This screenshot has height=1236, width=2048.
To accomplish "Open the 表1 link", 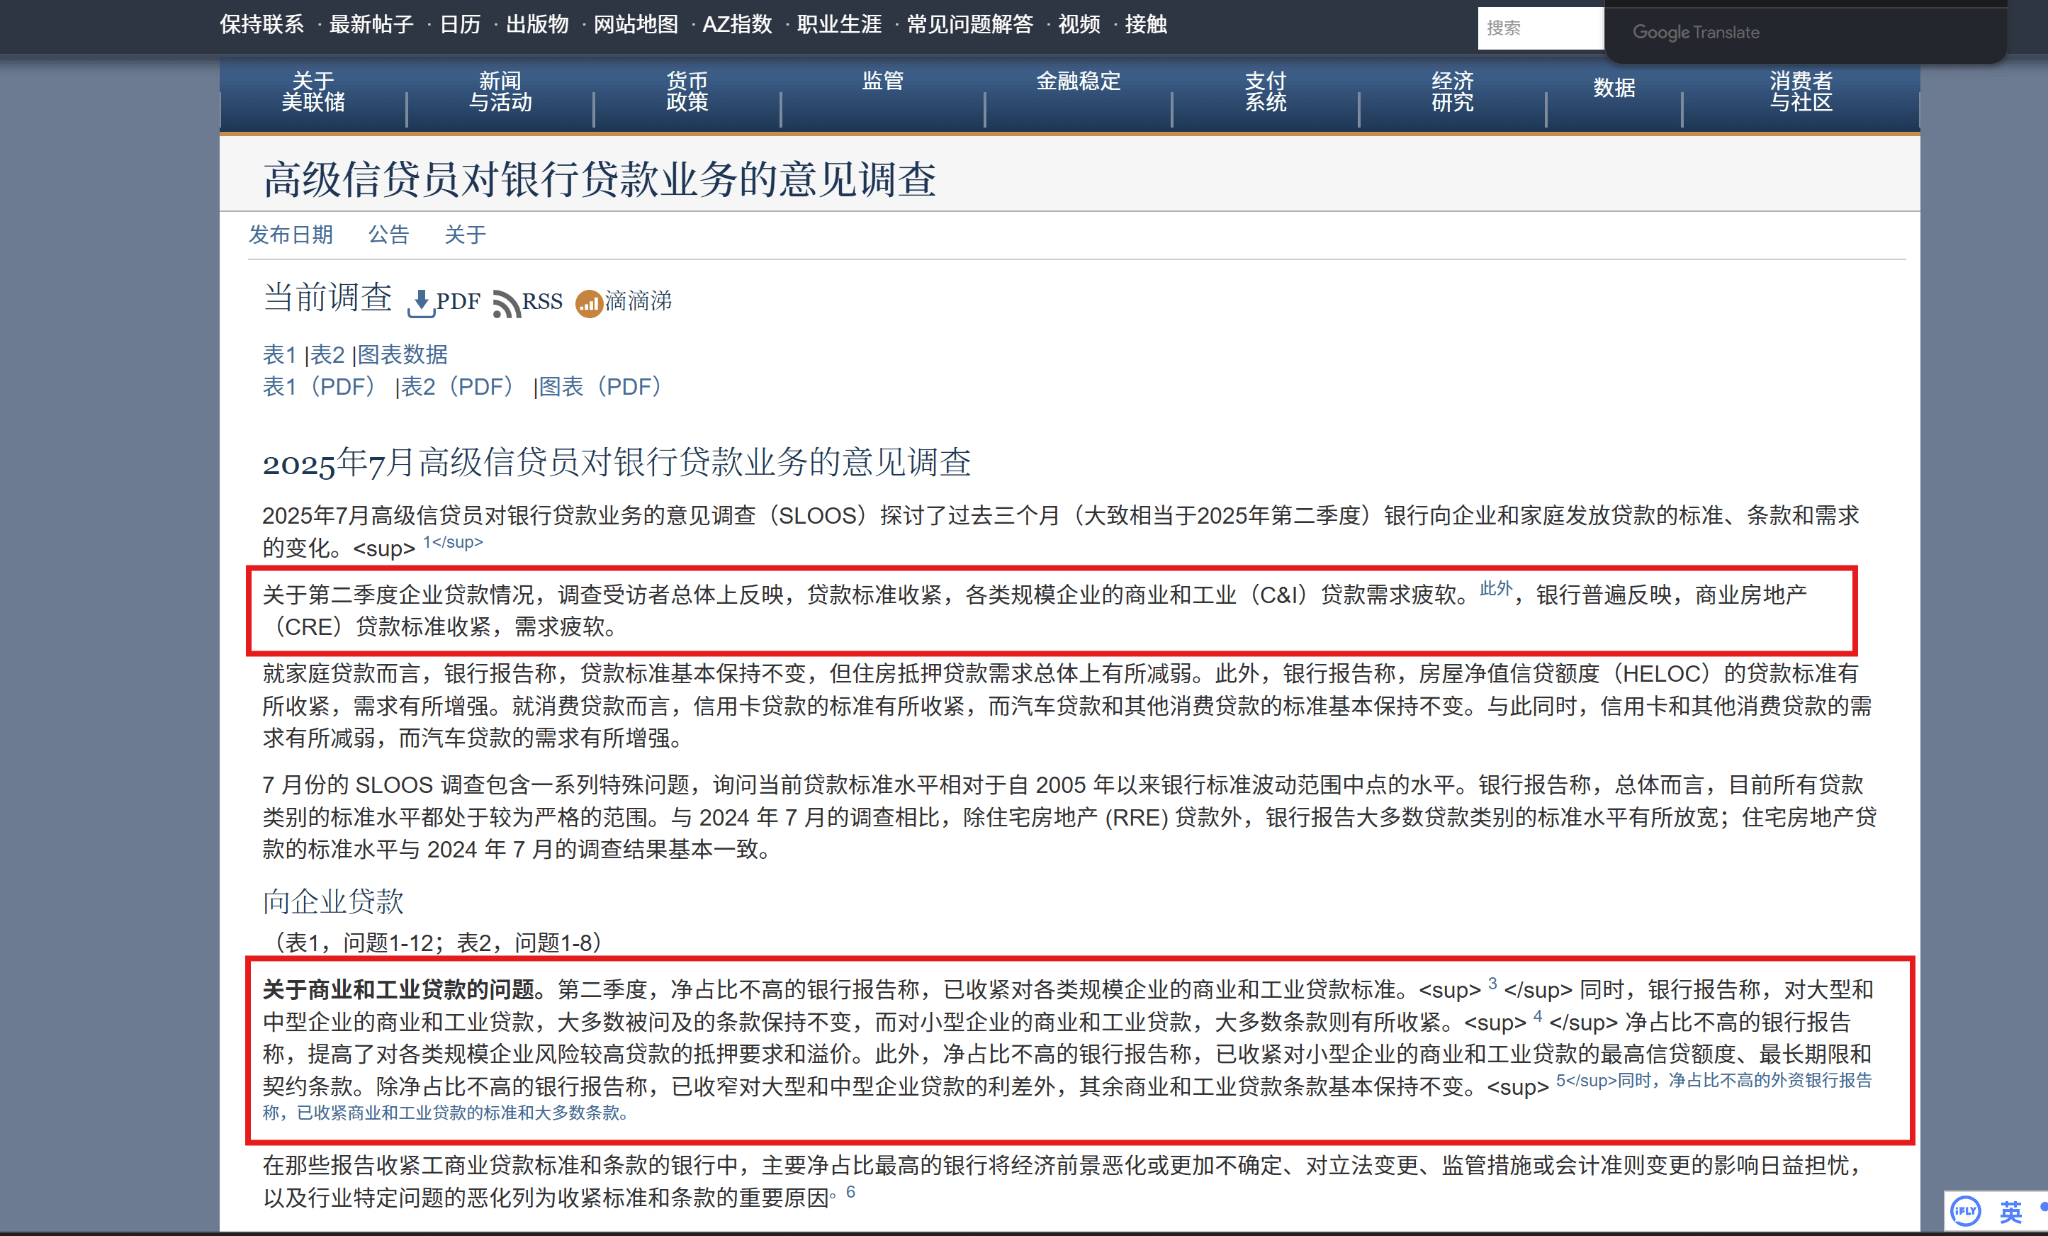I will click(279, 355).
